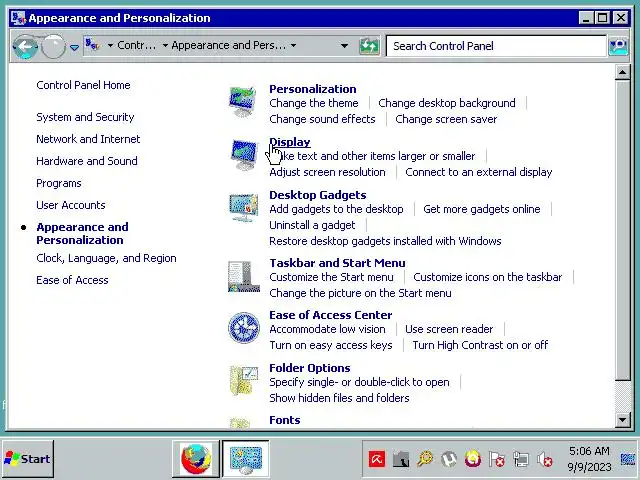Open Control Panel Home

(x=83, y=85)
